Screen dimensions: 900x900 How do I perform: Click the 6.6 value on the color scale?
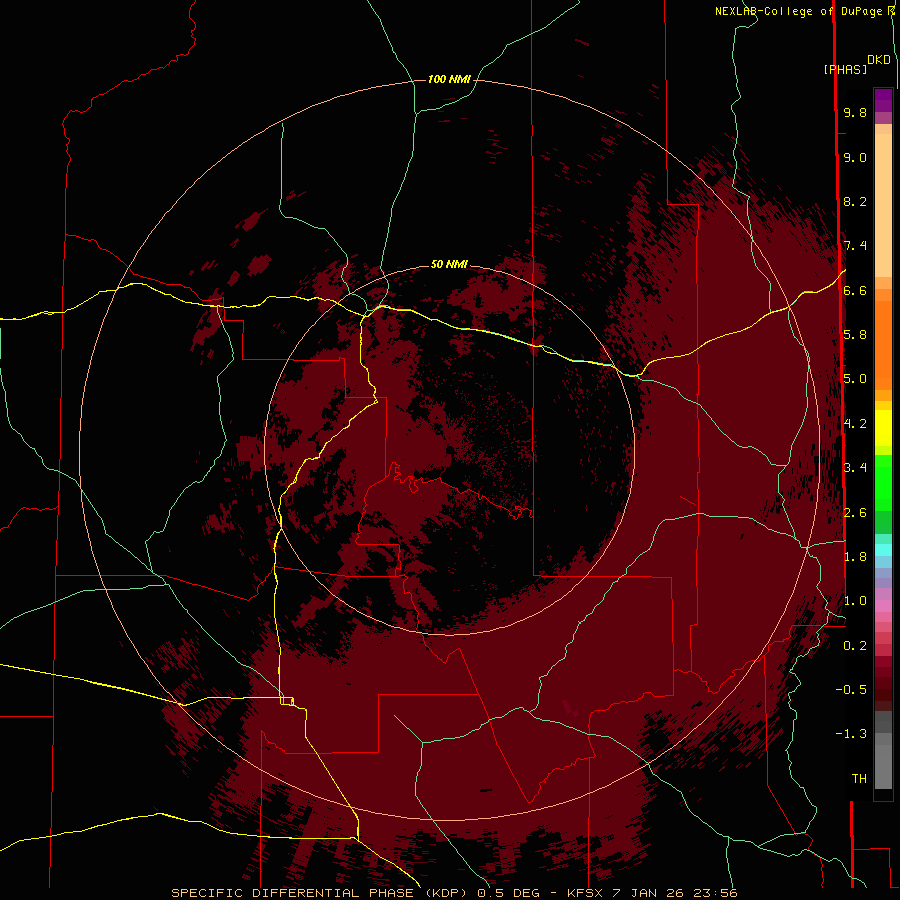tap(855, 290)
